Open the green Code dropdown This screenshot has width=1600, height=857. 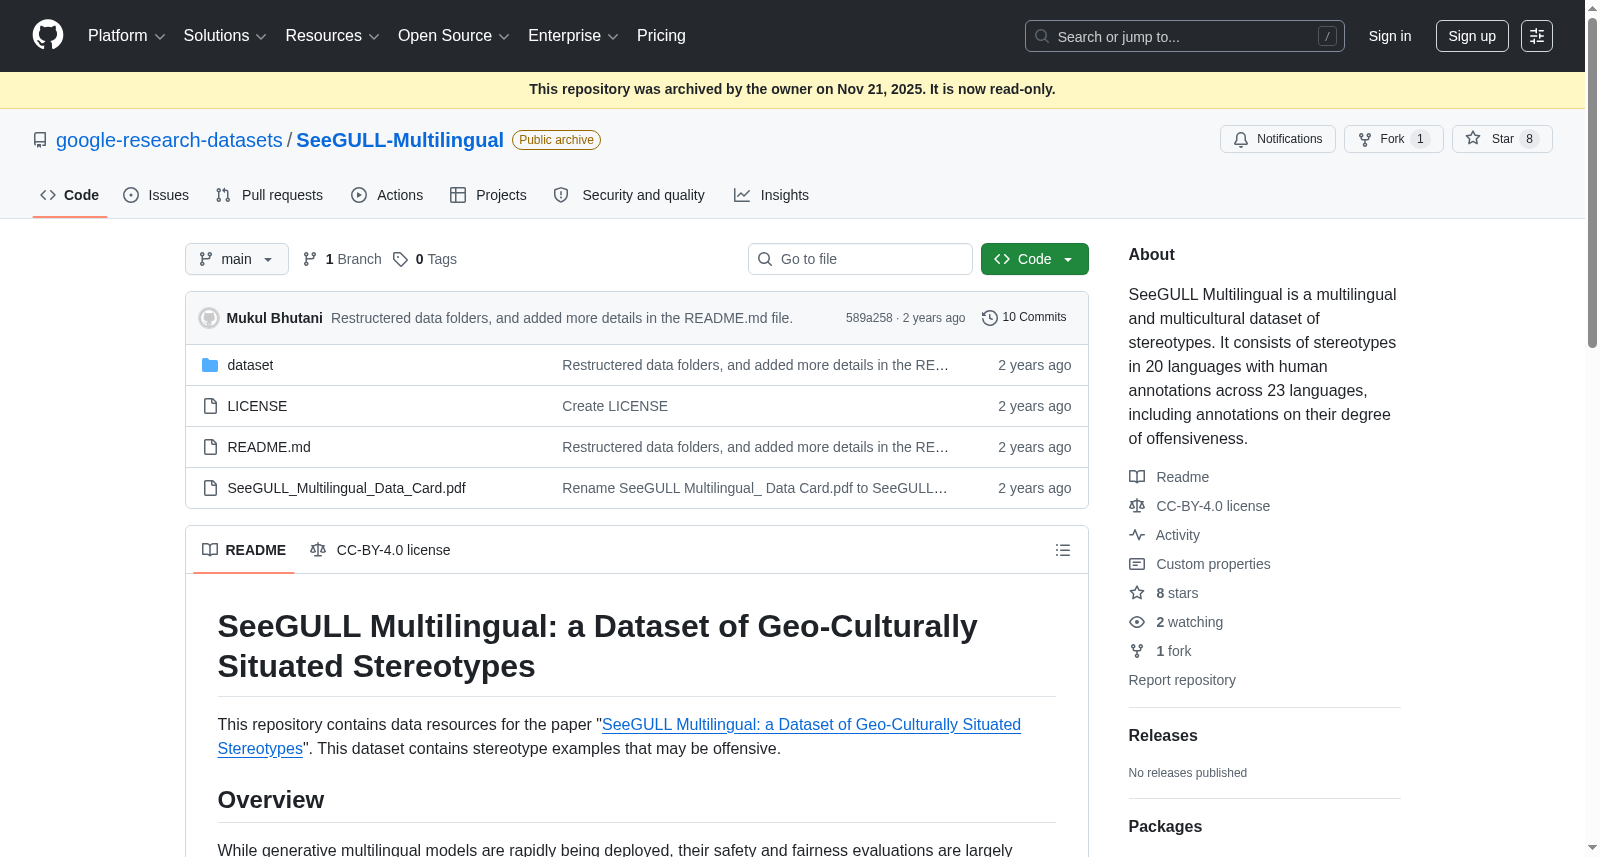(1034, 259)
